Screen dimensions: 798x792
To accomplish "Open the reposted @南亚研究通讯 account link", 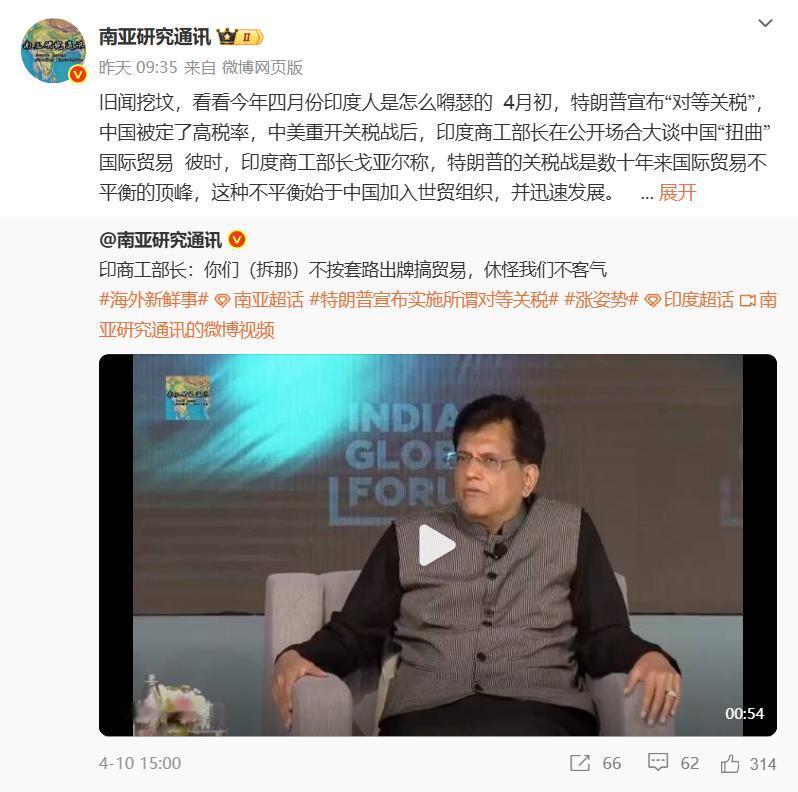I will 160,240.
